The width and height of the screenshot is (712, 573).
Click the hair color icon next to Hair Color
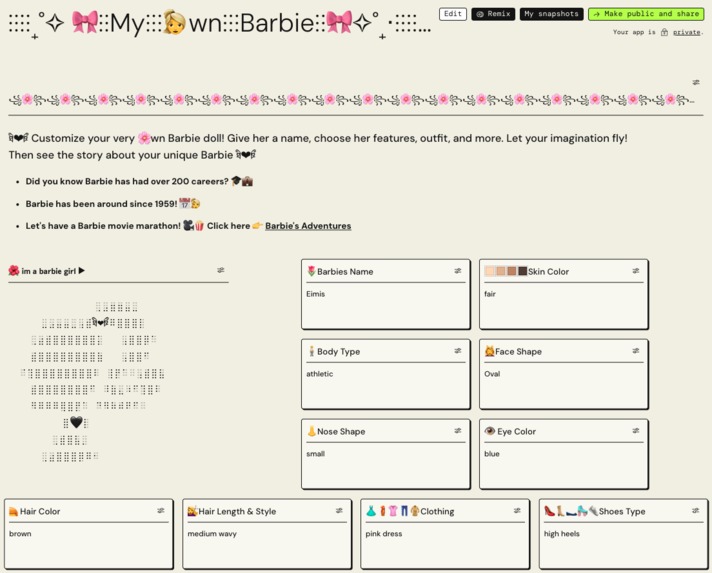(13, 511)
